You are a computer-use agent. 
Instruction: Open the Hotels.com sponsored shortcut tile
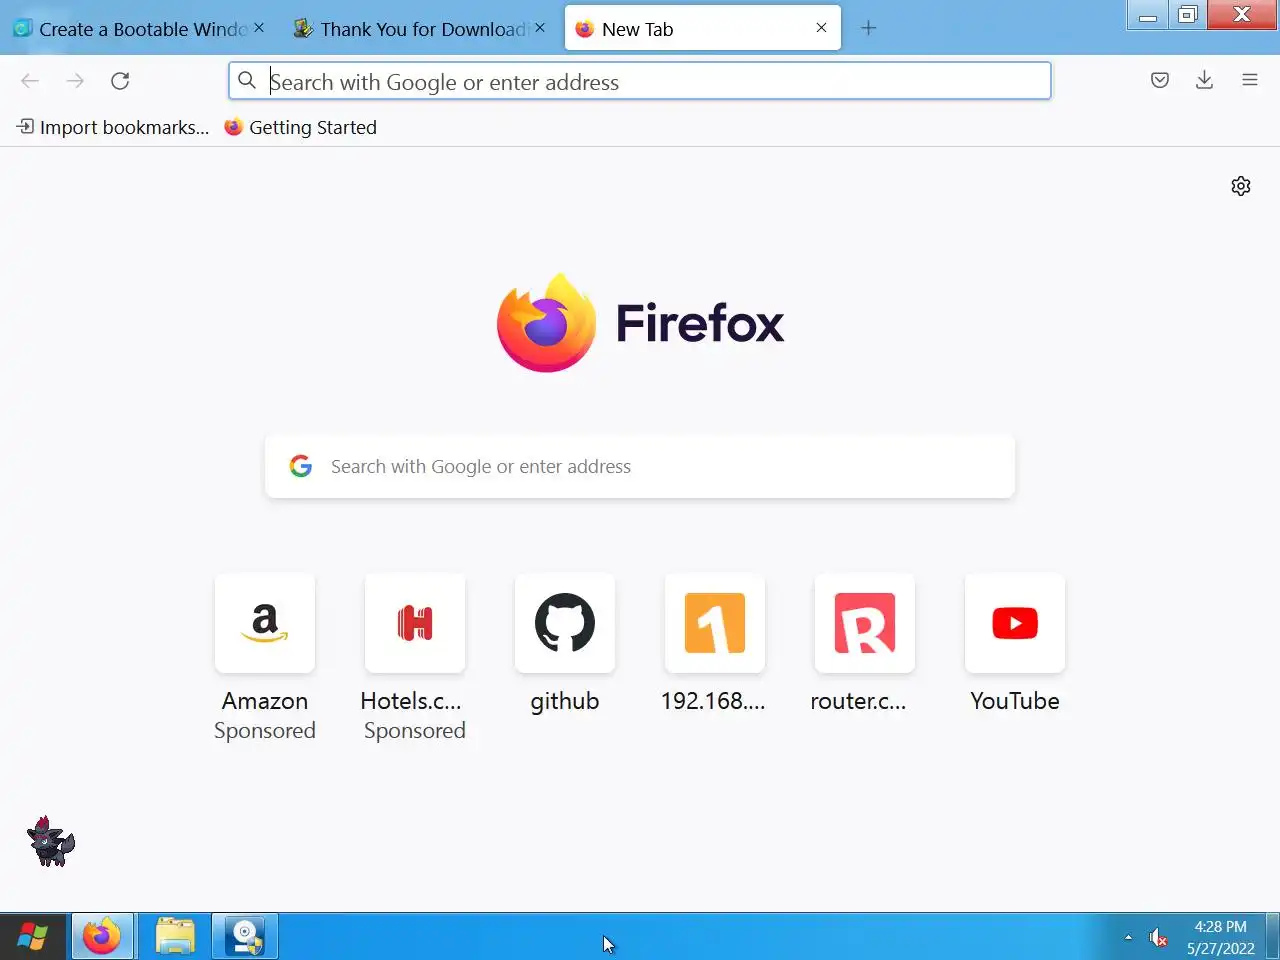coord(415,623)
